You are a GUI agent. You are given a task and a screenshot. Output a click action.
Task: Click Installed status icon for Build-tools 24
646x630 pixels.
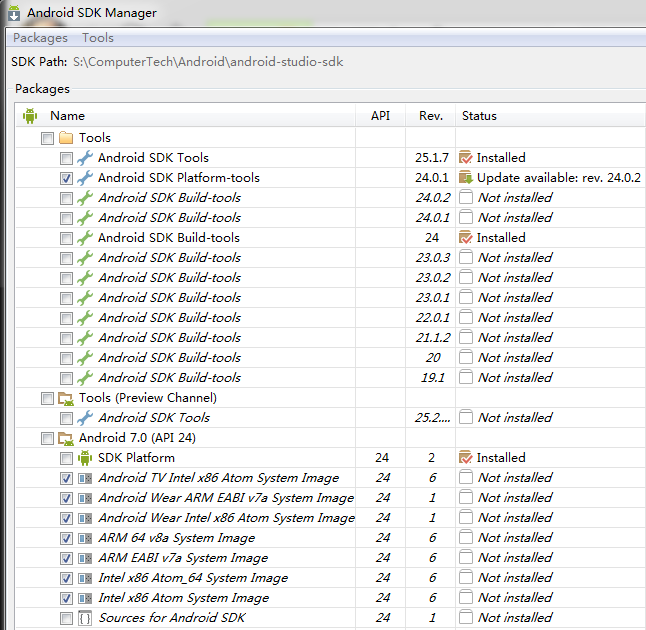[x=466, y=237]
